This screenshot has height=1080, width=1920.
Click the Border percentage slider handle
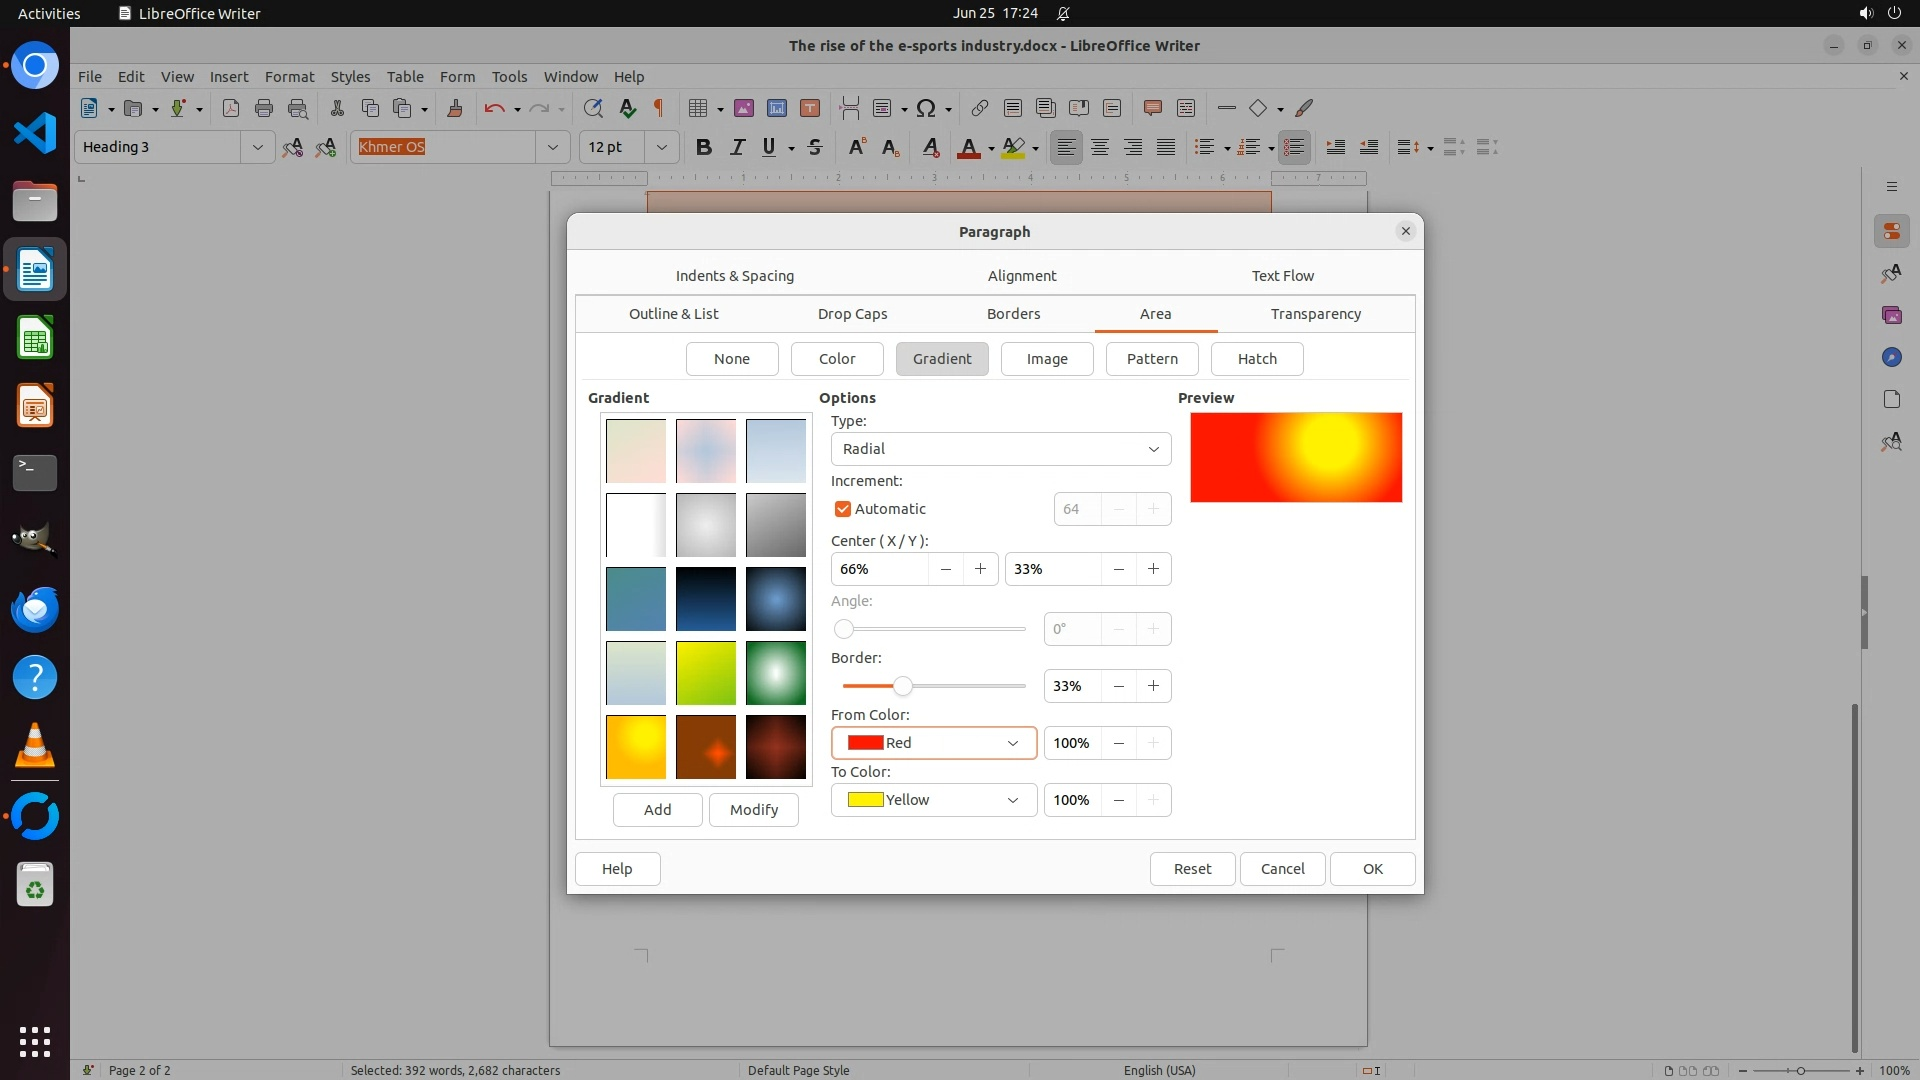point(903,686)
